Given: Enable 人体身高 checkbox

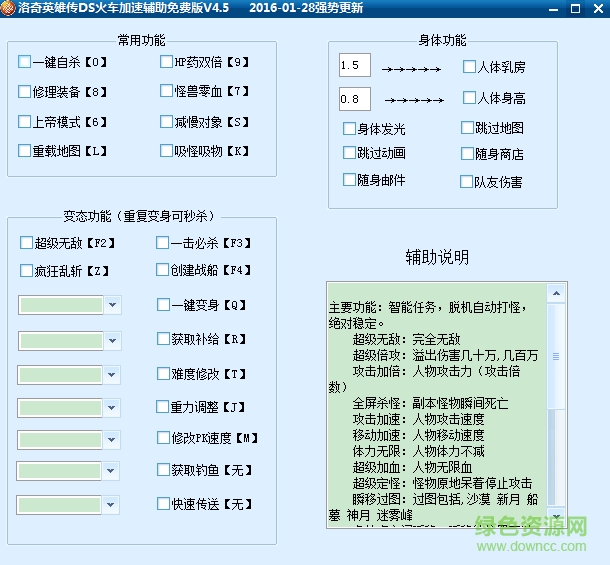Looking at the screenshot, I should (469, 97).
